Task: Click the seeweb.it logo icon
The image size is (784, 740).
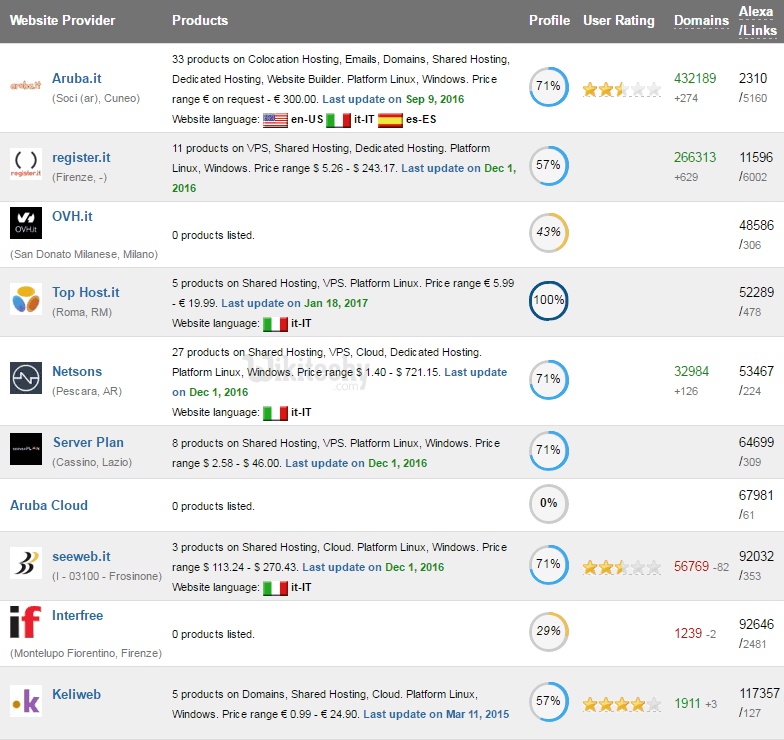Action: pos(25,563)
